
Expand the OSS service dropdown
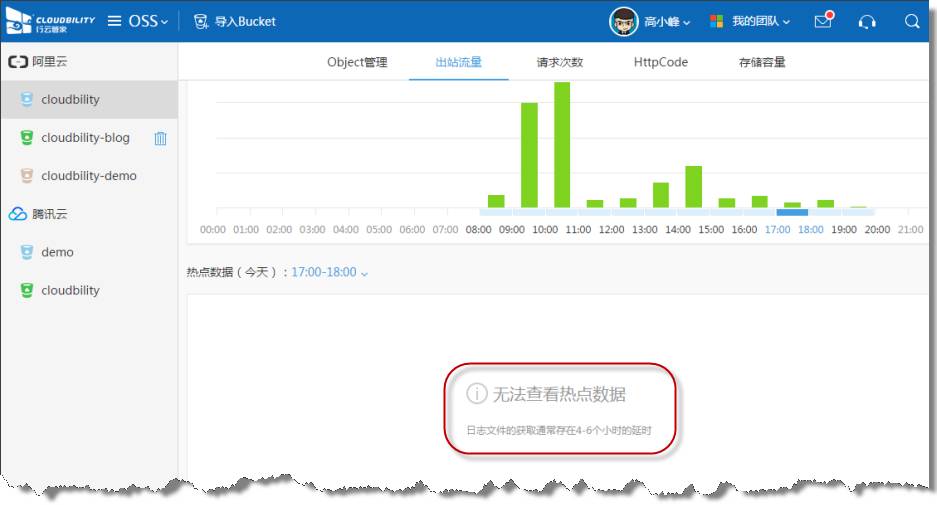[x=147, y=21]
